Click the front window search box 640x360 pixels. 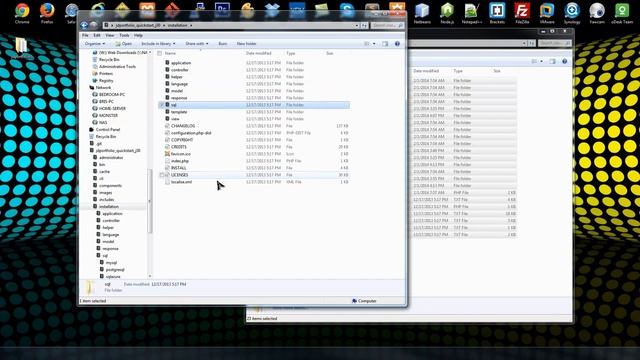(387, 25)
